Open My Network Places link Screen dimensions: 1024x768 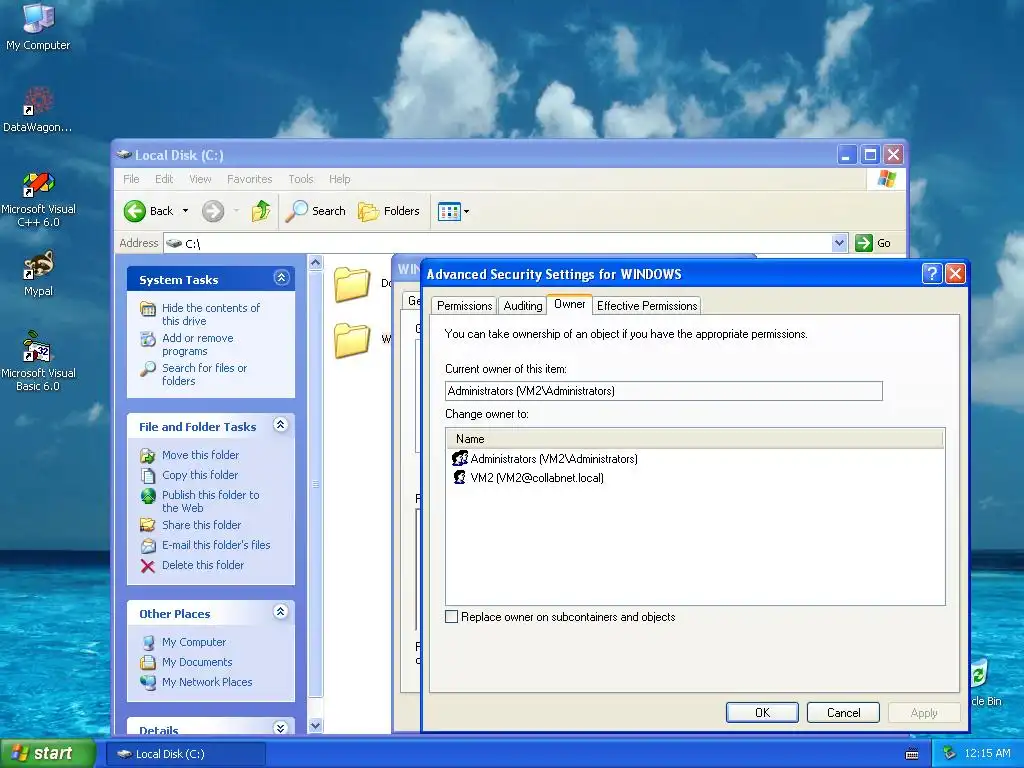coord(206,682)
